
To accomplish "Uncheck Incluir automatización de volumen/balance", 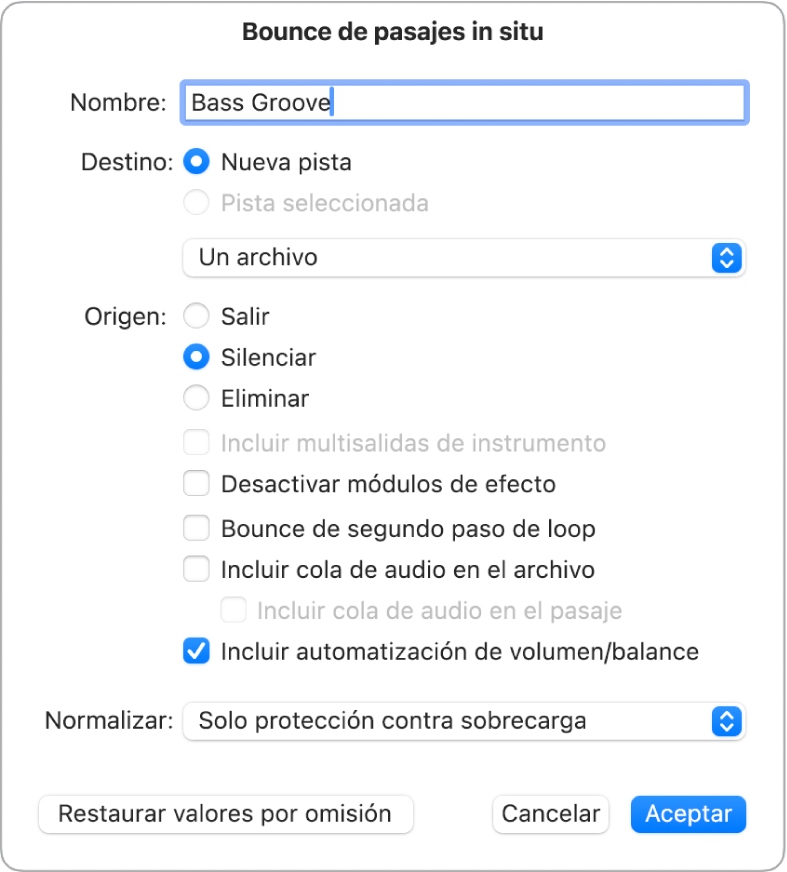I will [x=197, y=652].
